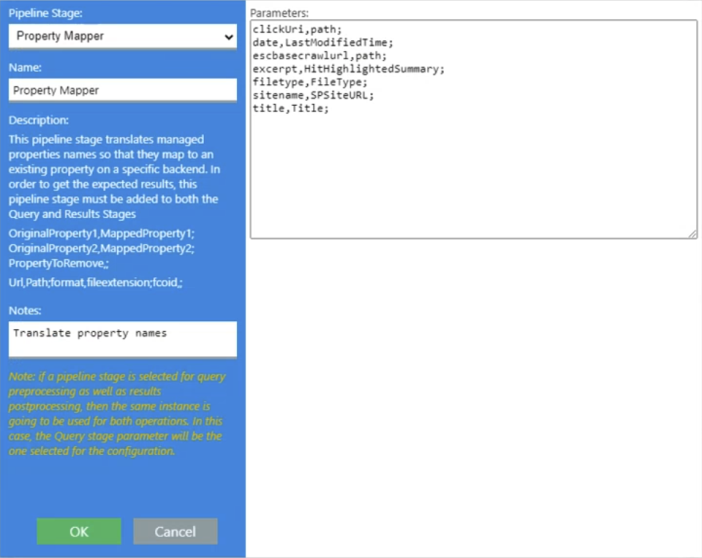Click the excerpt,HitHighlightedSummary; parameter line
The image size is (702, 558).
[x=349, y=69]
